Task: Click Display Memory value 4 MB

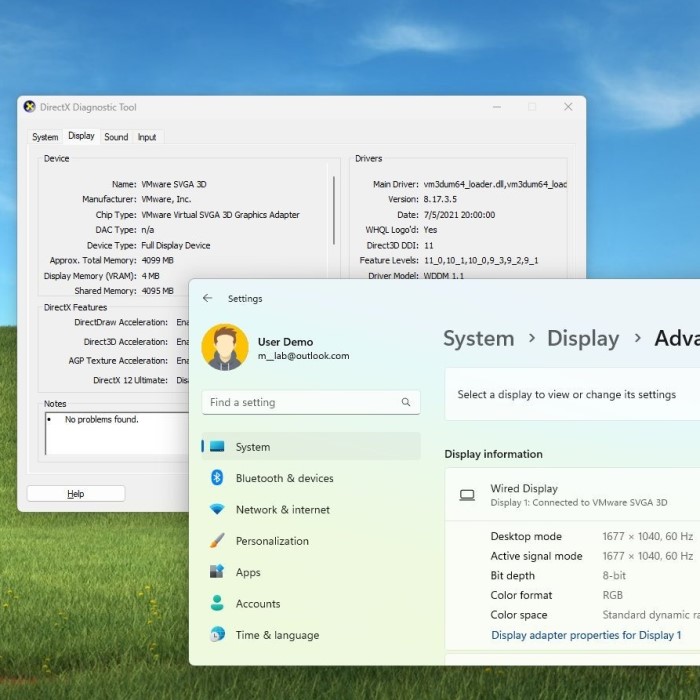Action: 150,276
